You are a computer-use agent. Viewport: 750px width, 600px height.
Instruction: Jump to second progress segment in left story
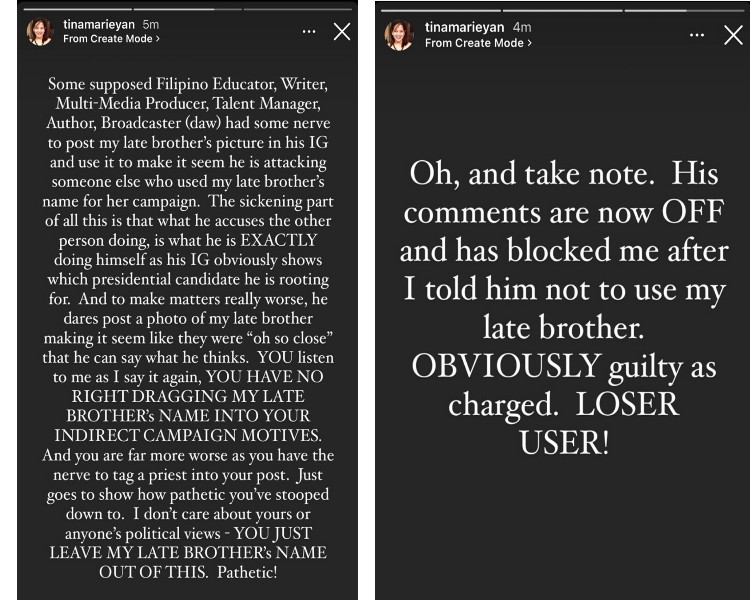coord(188,9)
